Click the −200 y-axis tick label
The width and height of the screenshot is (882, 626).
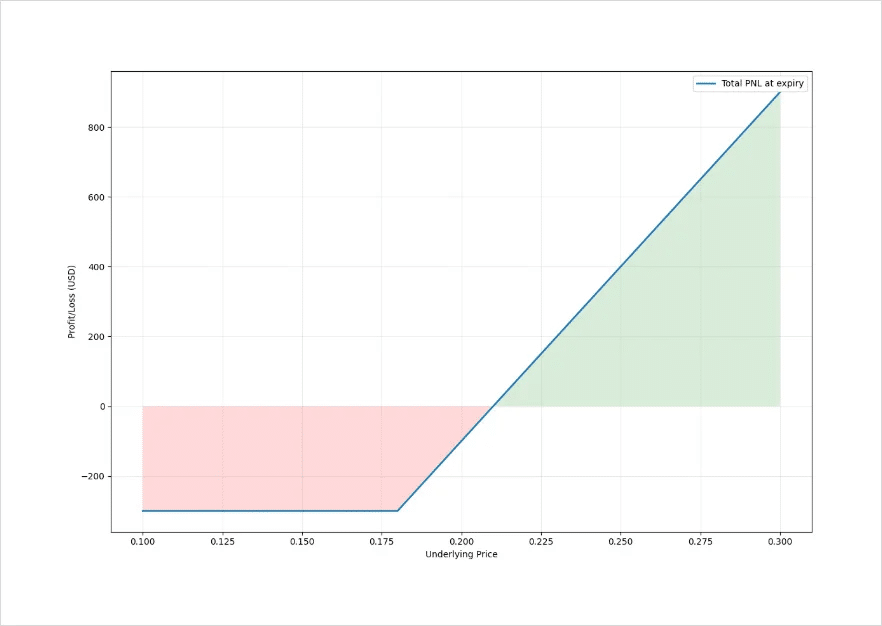[x=93, y=477]
